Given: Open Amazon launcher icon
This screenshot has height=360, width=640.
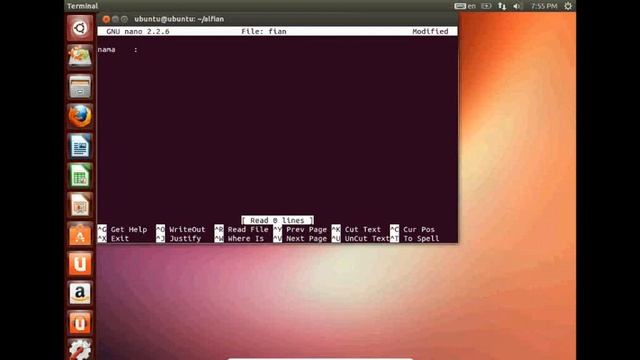Looking at the screenshot, I should [80, 293].
